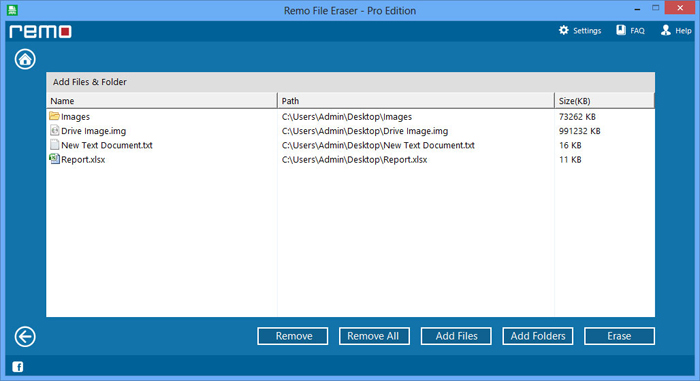The height and width of the screenshot is (381, 700).
Task: Maximize the Remo File Eraser window
Action: point(655,8)
